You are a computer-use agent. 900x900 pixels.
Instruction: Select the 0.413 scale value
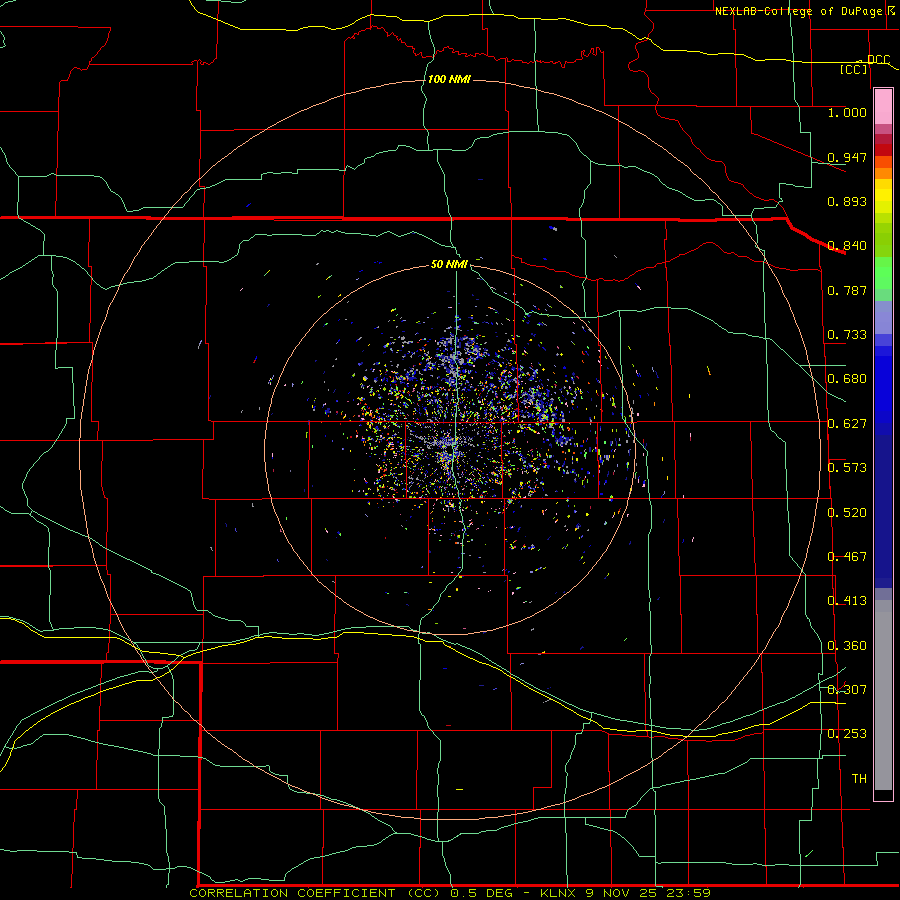pos(847,601)
